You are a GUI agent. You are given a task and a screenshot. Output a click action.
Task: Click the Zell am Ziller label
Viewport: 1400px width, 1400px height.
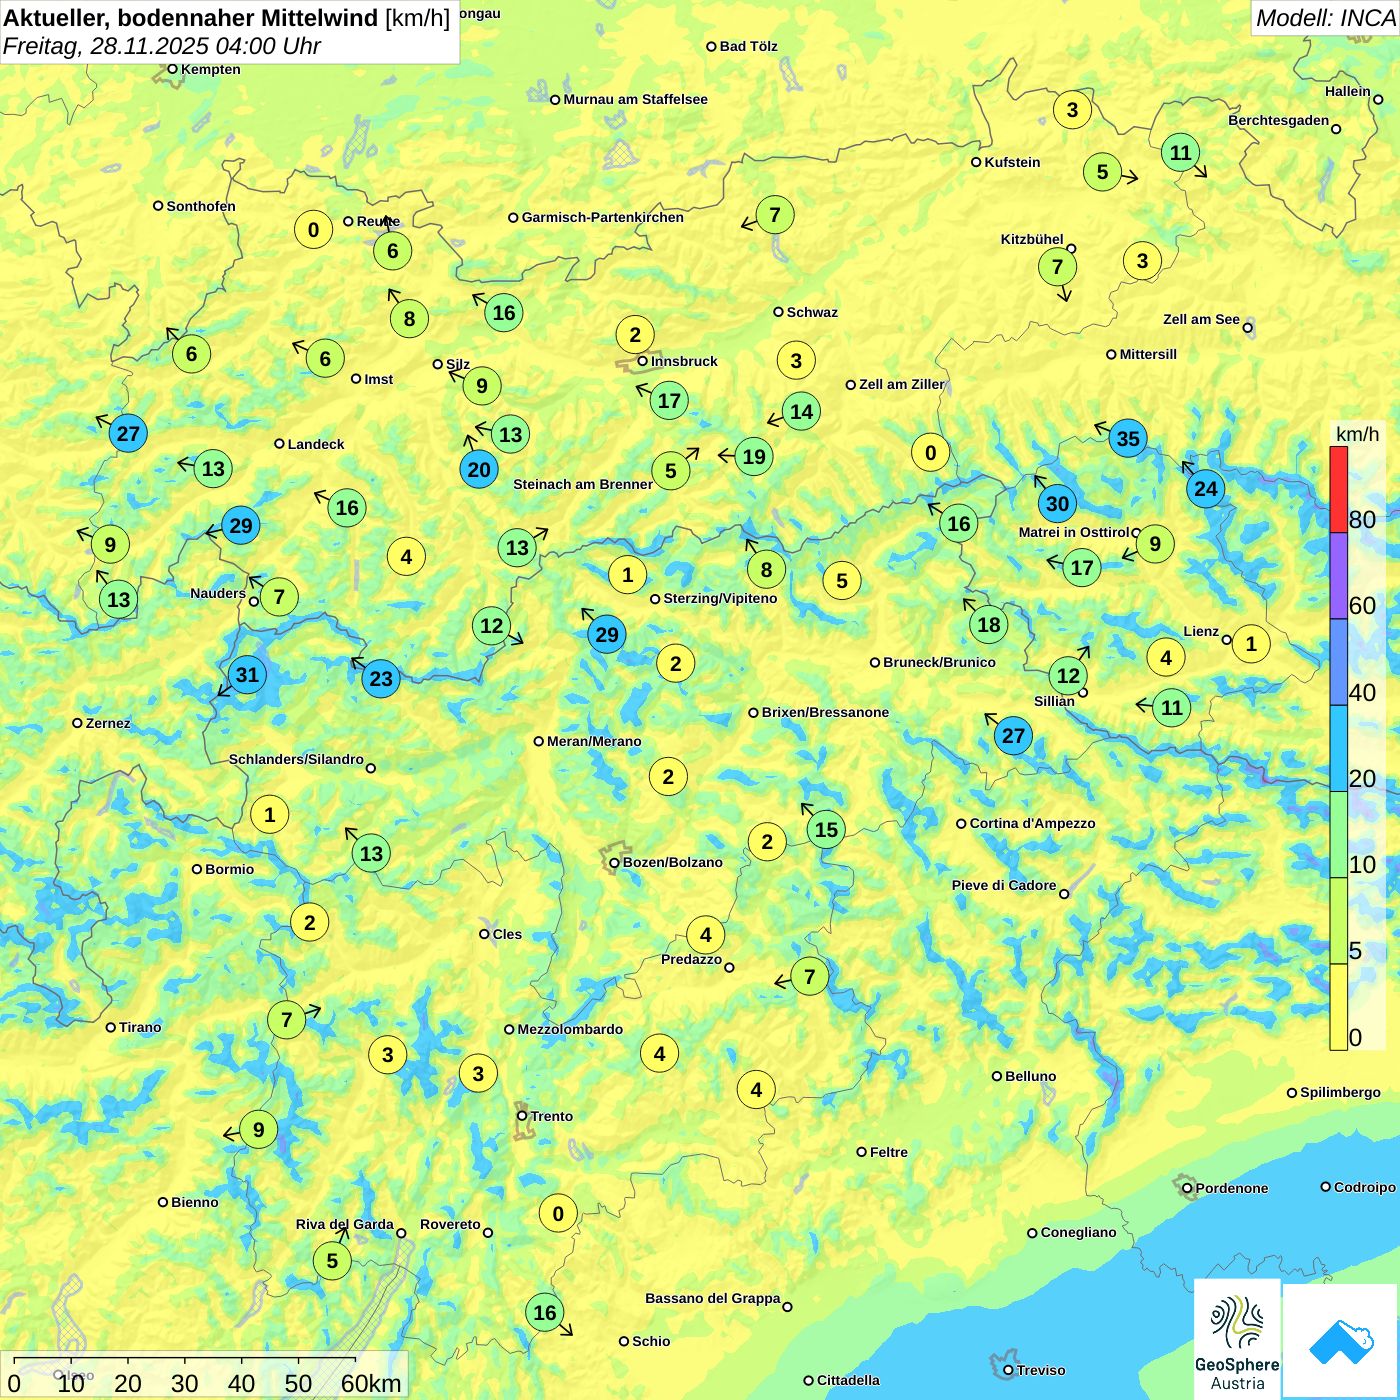pos(902,384)
